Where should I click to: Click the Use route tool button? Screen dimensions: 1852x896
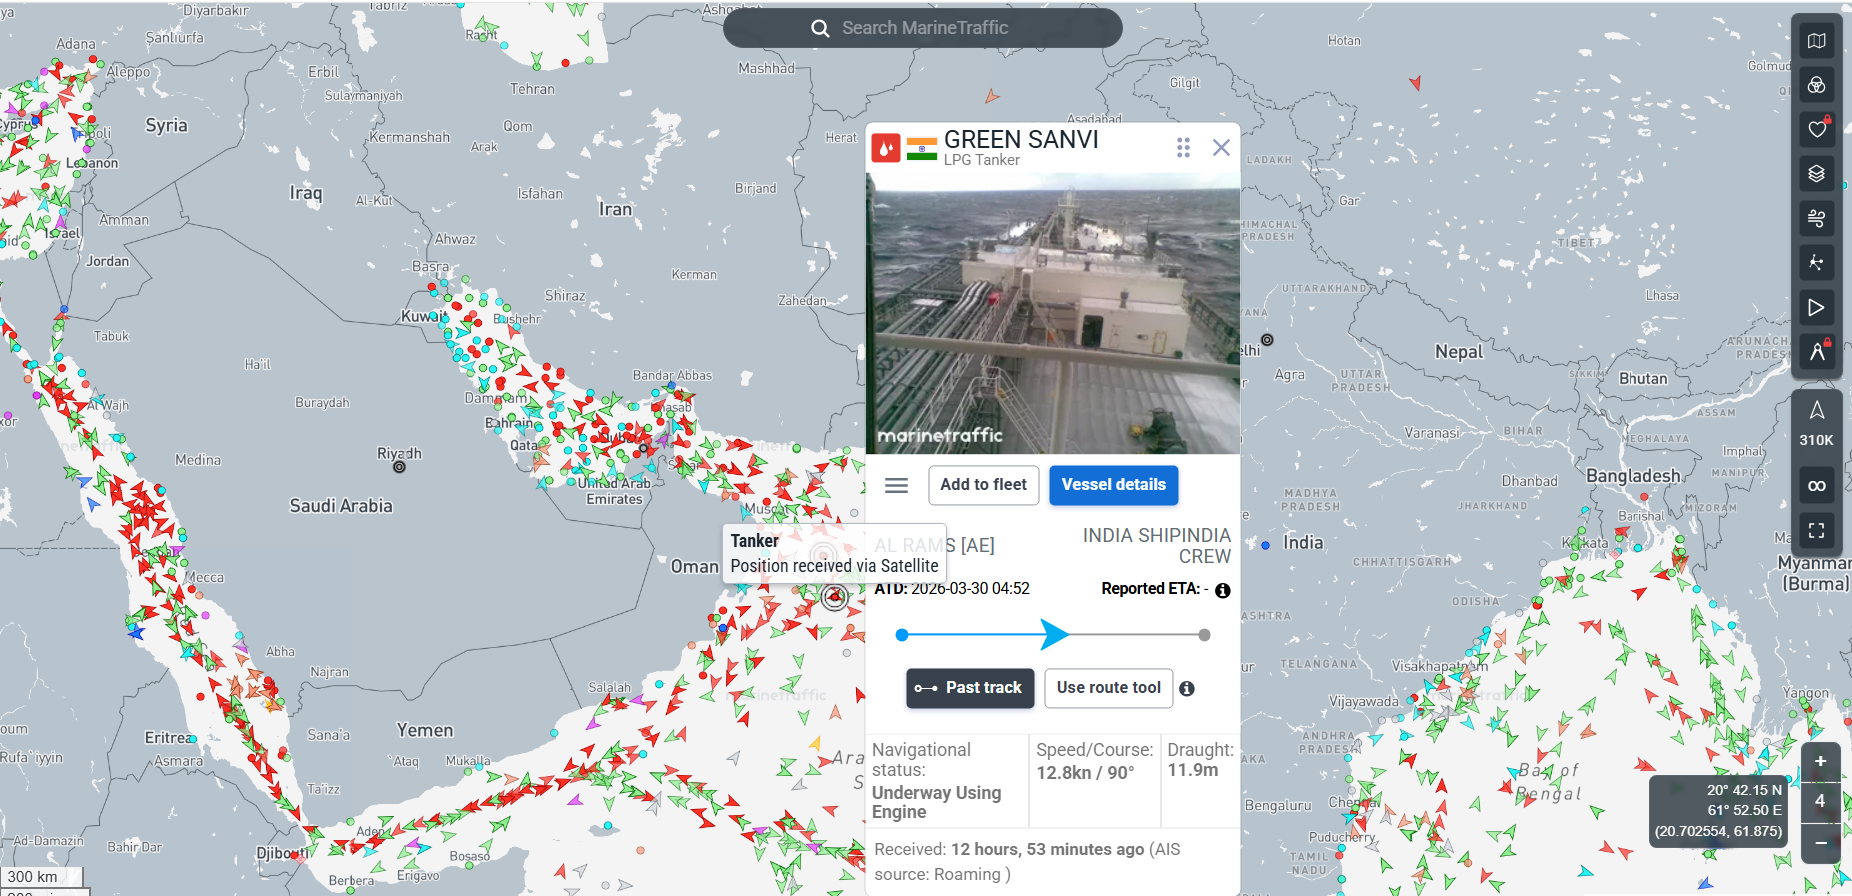point(1108,688)
